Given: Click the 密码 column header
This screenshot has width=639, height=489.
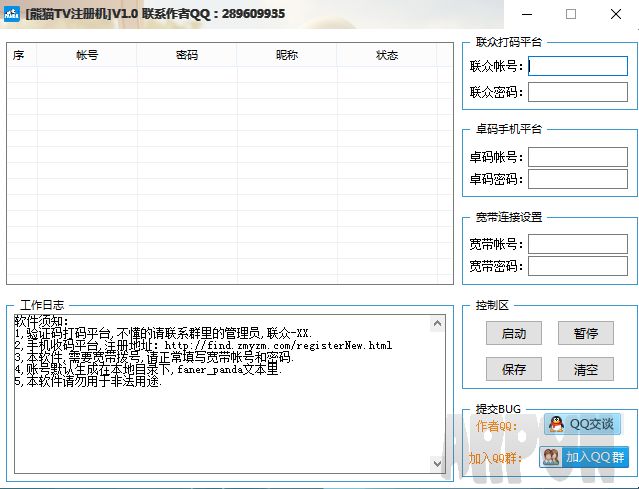Looking at the screenshot, I should tap(187, 56).
